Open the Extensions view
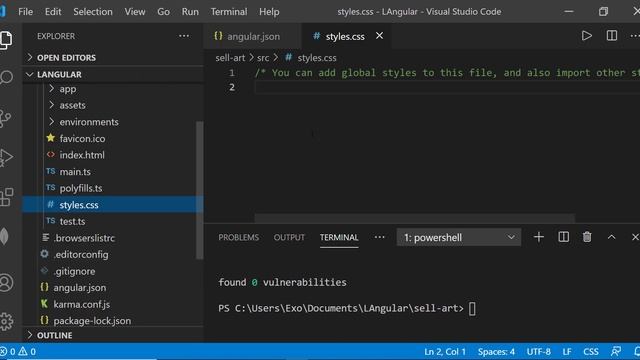The image size is (640, 360). tap(6, 198)
